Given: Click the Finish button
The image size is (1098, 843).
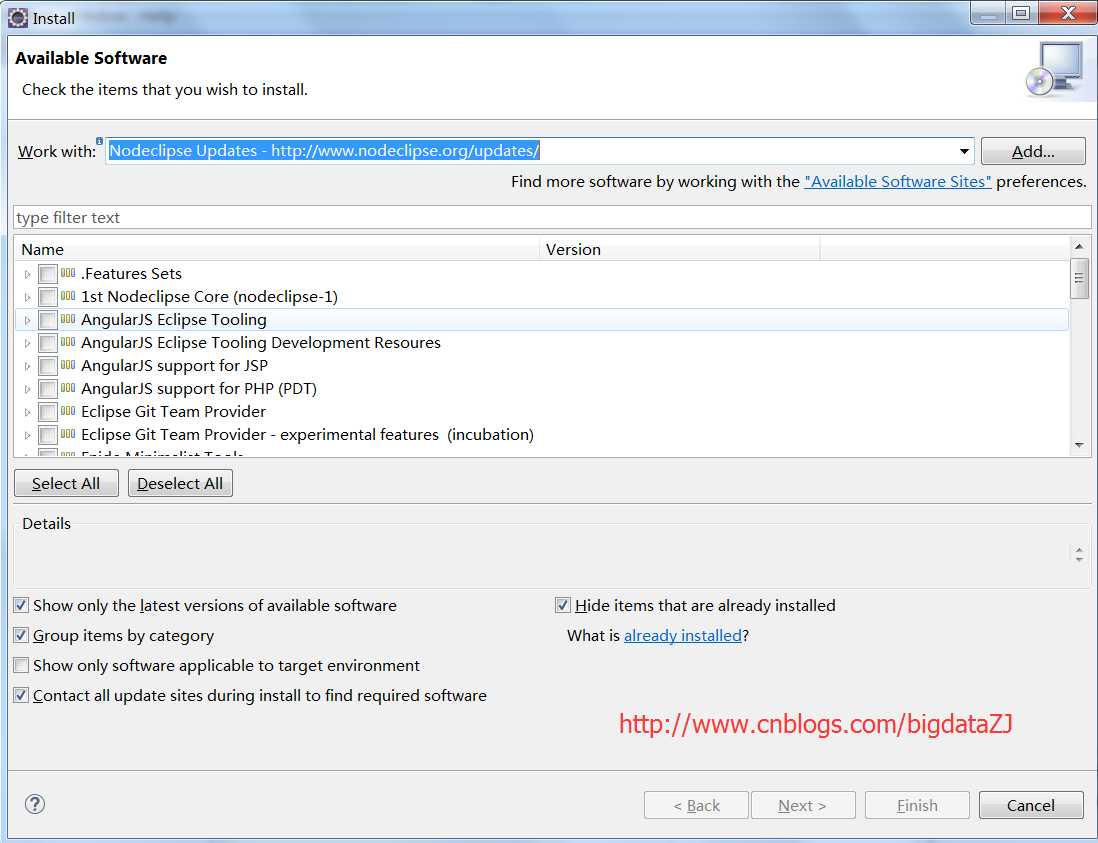Looking at the screenshot, I should [x=917, y=805].
